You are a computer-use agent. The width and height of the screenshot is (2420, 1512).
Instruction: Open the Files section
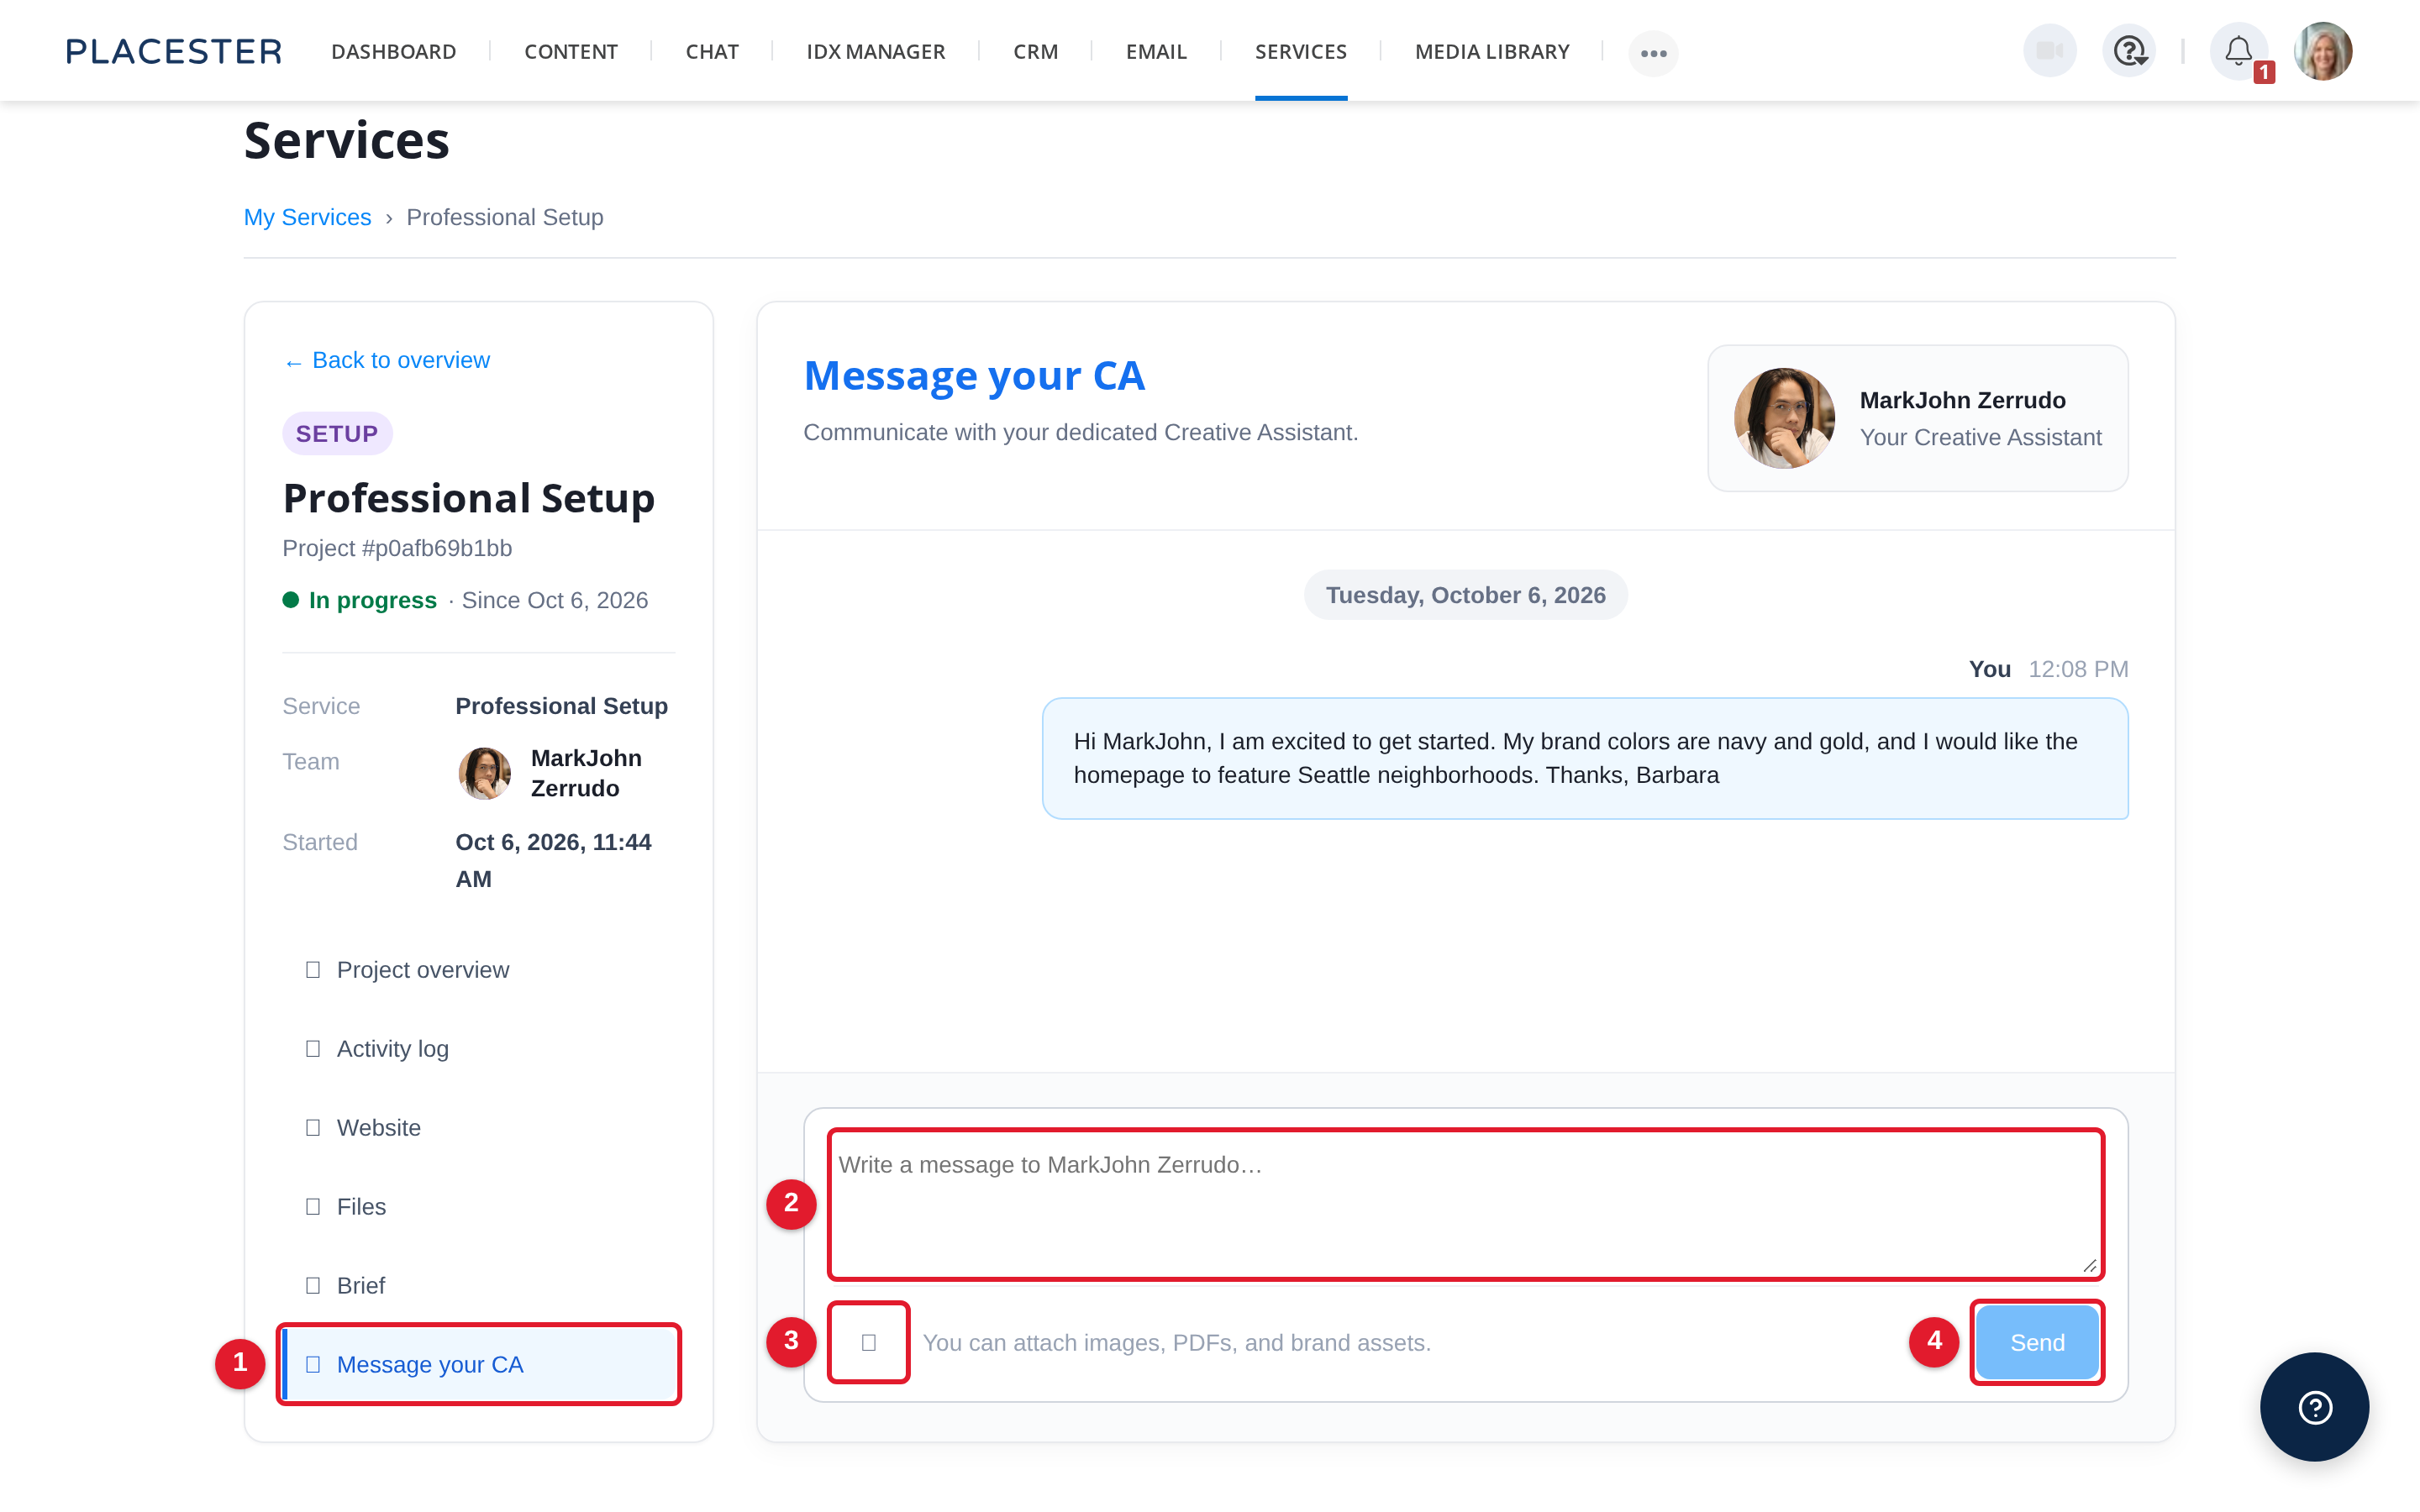[x=478, y=1207]
